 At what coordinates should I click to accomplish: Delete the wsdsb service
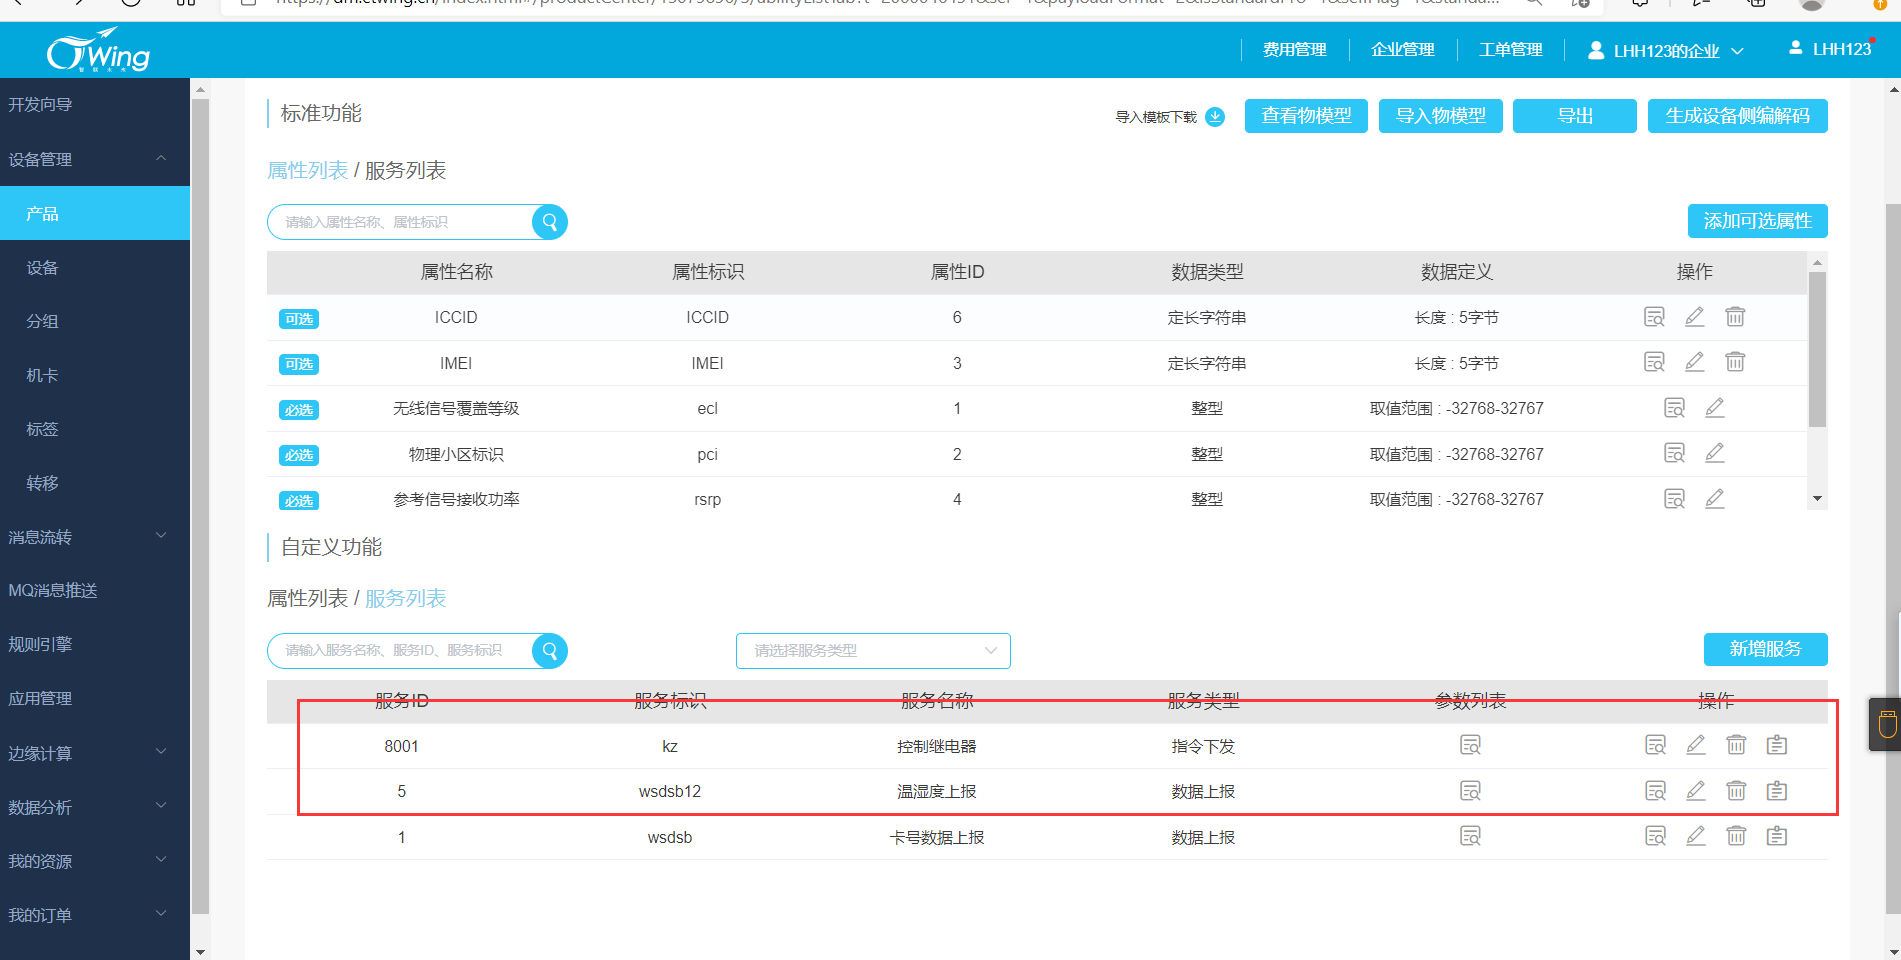1736,836
